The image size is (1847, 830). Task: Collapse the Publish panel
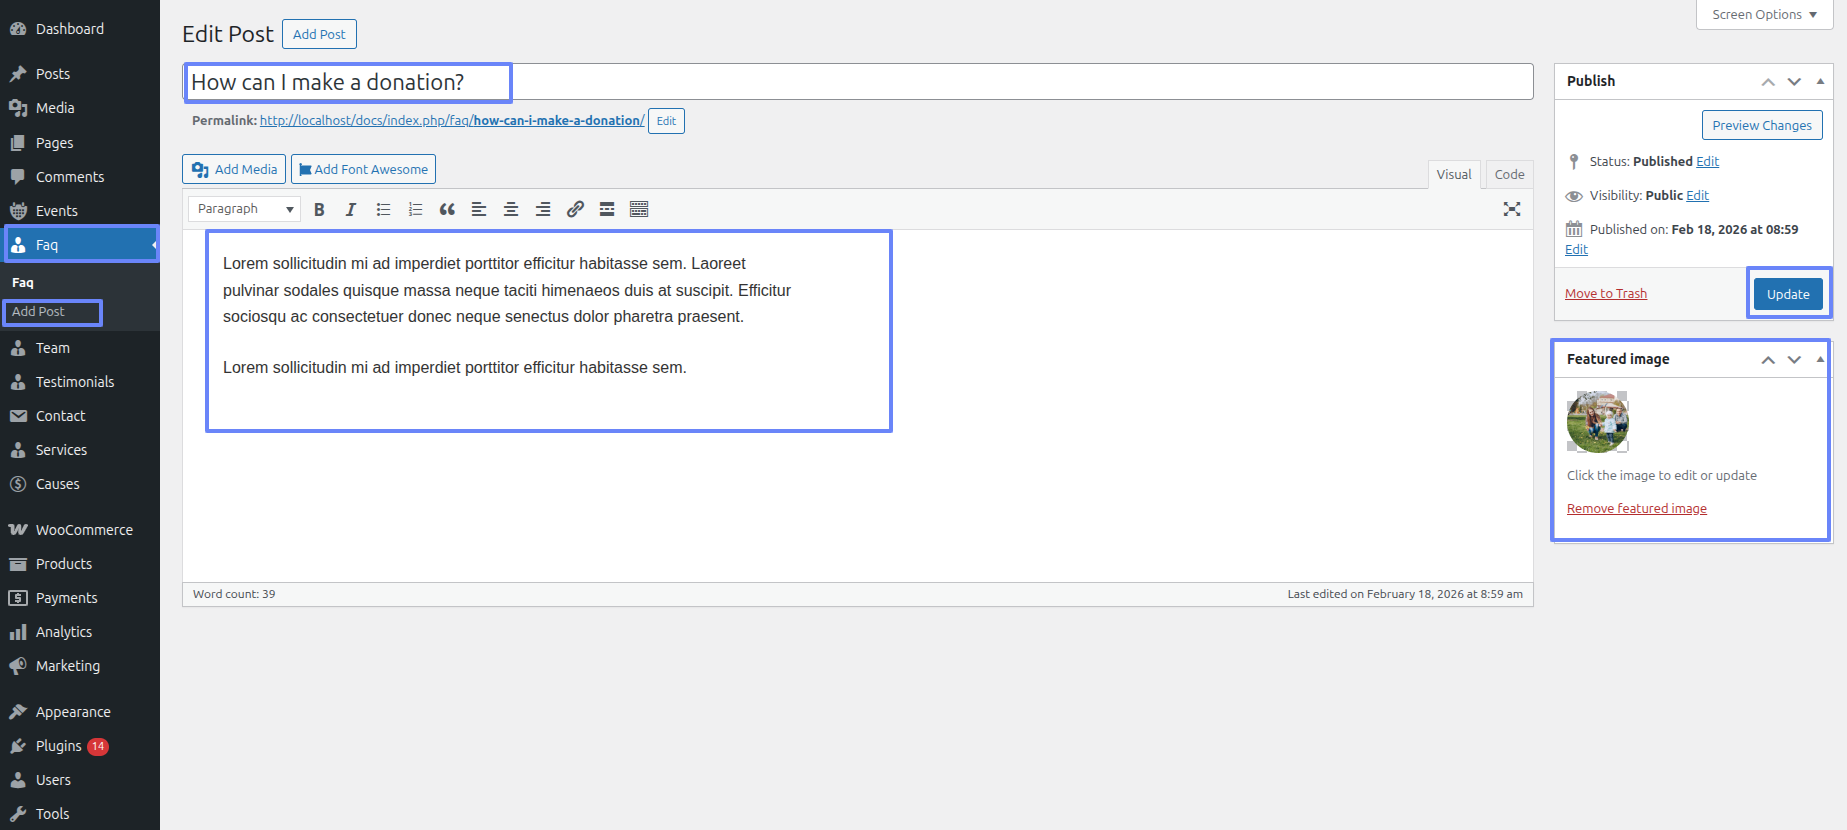coord(1820,81)
